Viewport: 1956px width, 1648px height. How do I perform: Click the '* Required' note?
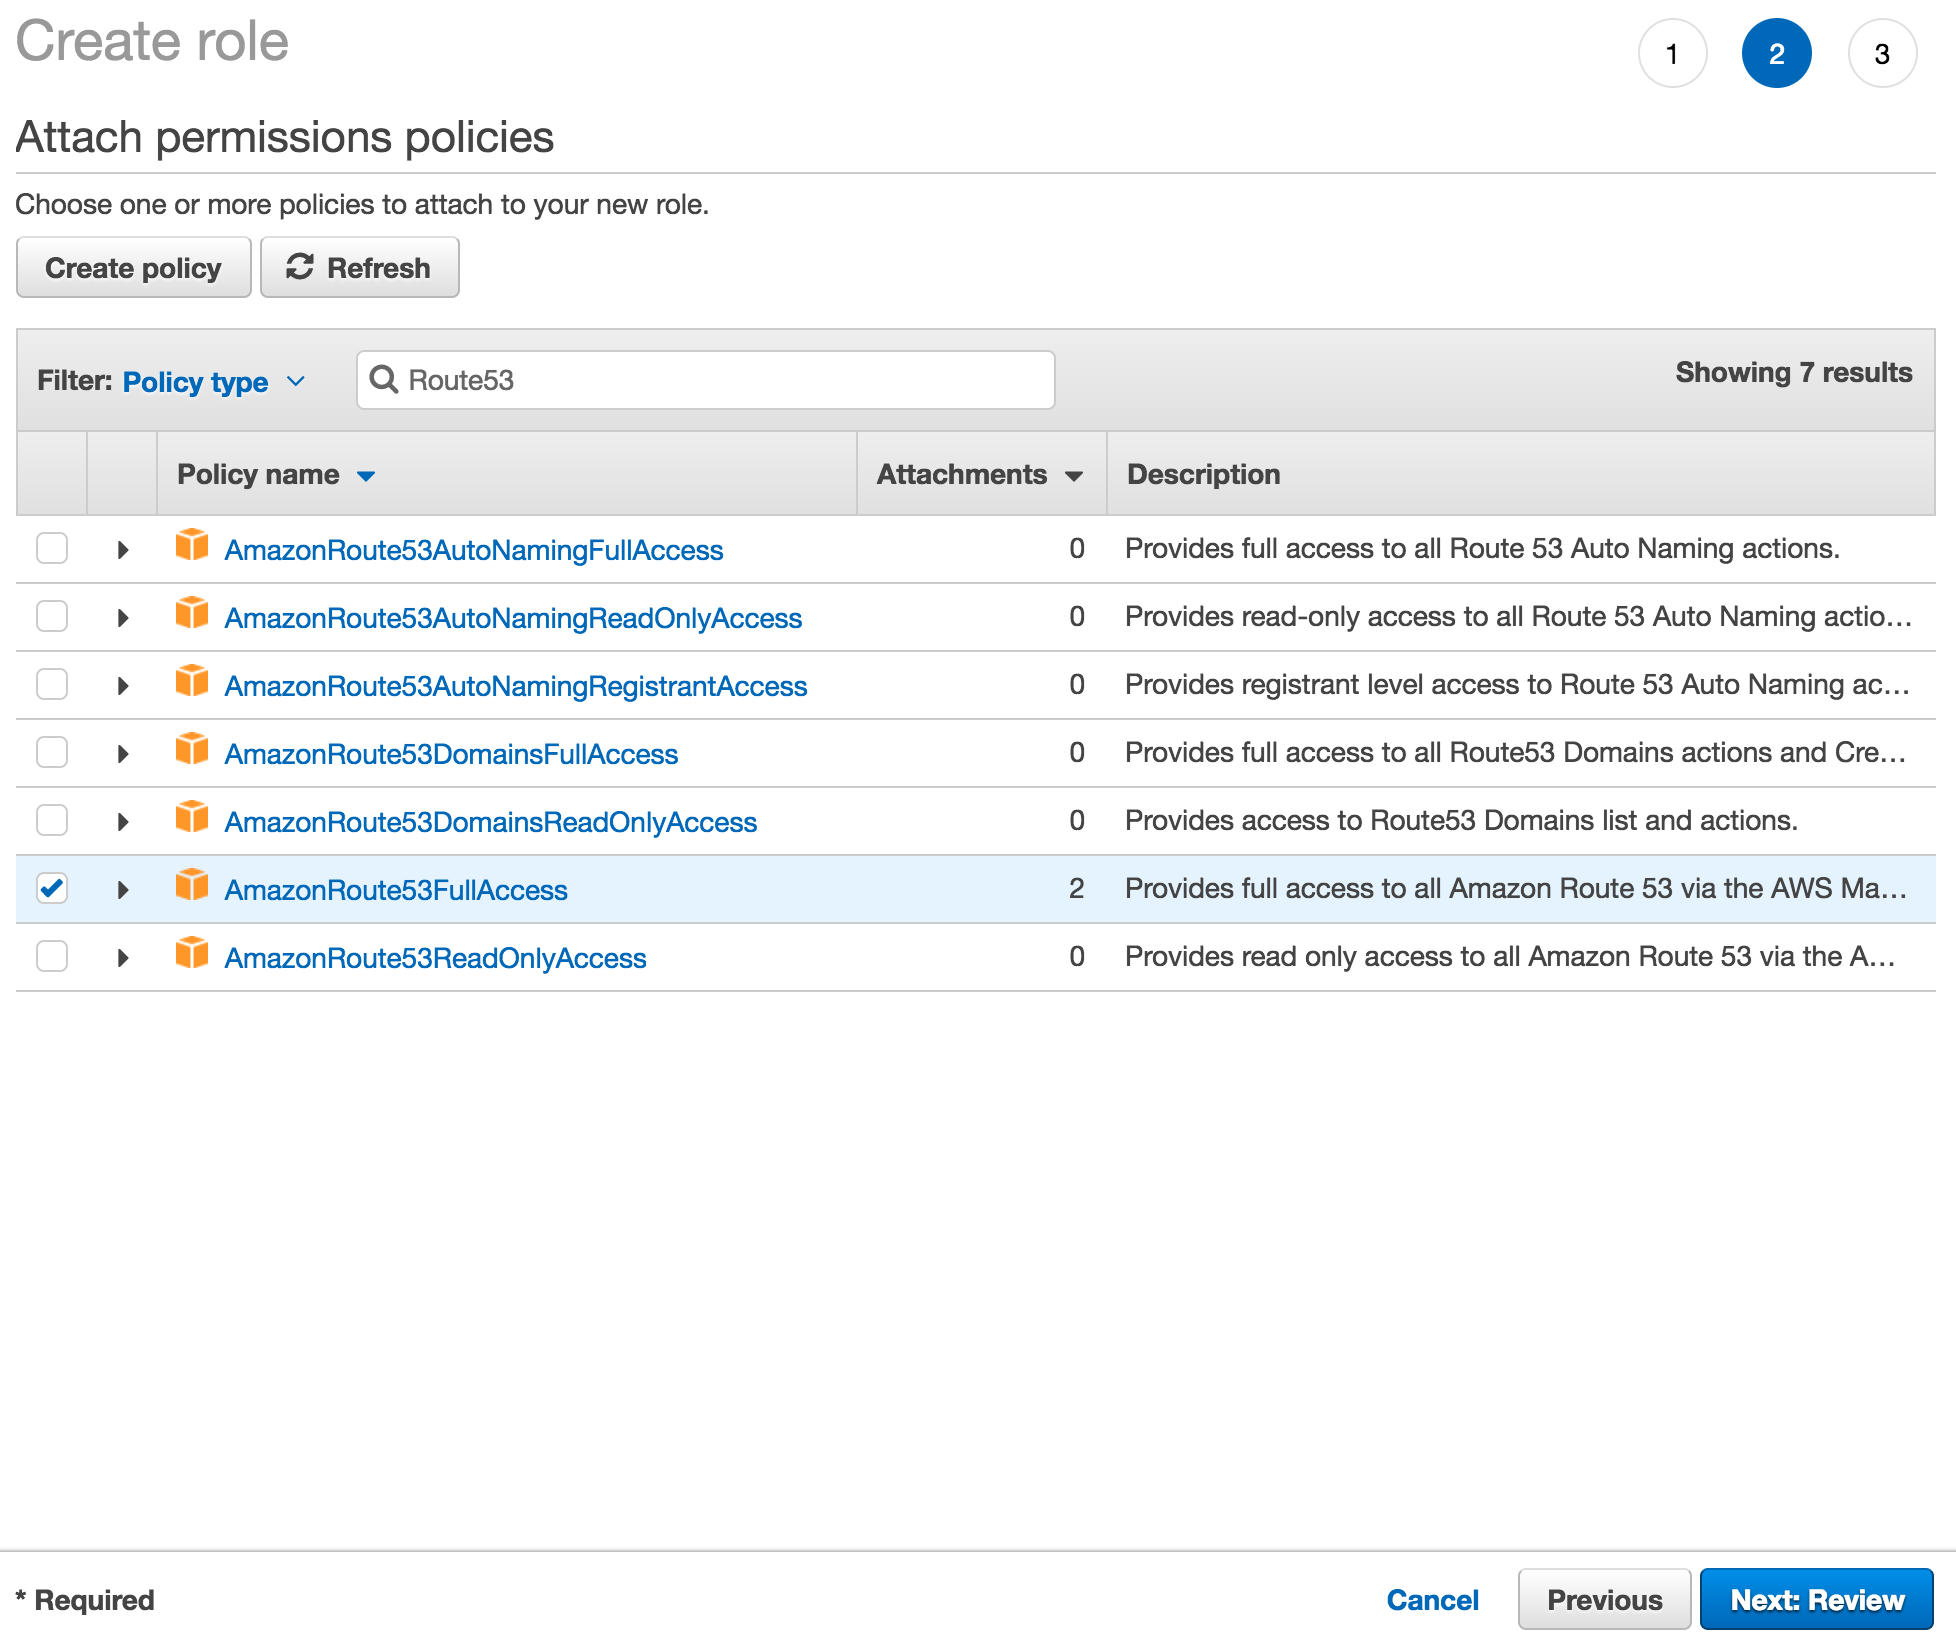85,1600
